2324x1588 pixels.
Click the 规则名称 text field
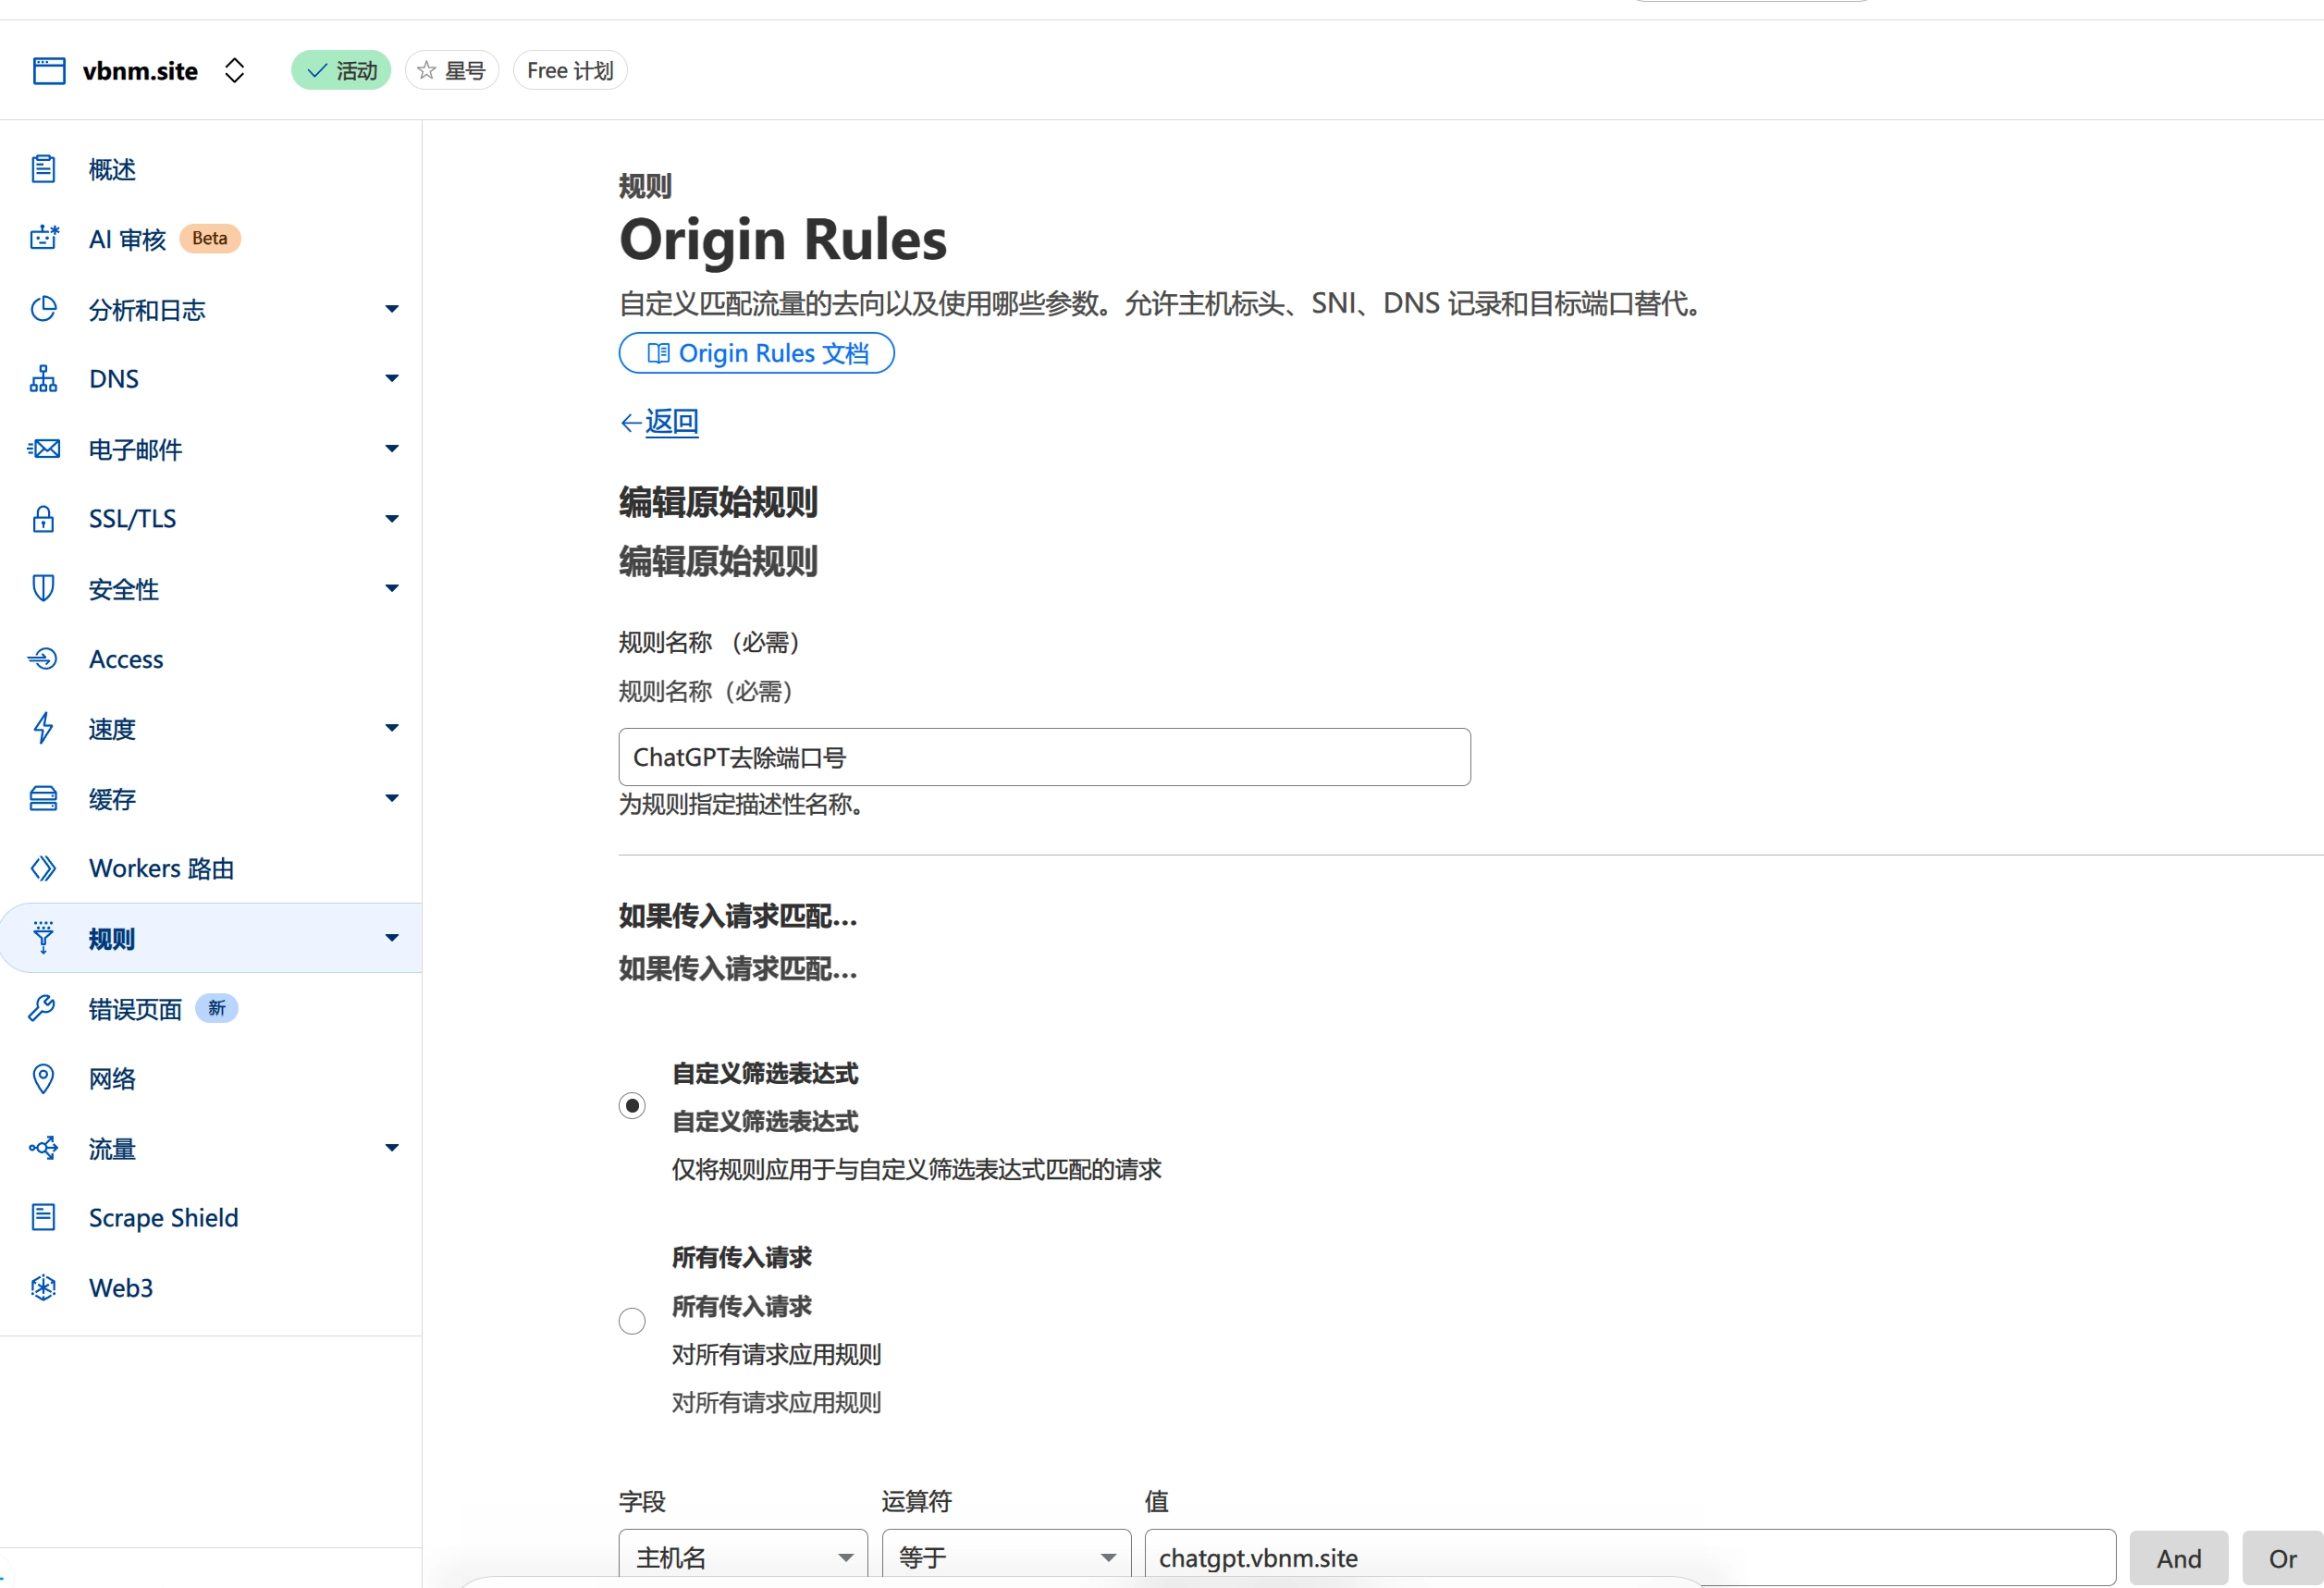(1044, 757)
